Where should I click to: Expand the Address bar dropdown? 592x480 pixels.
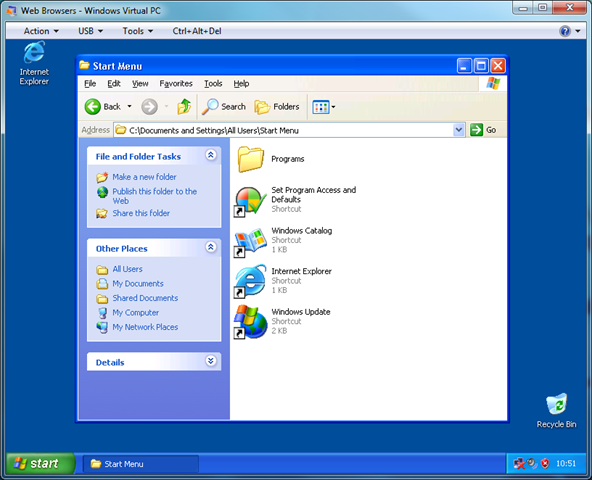click(x=459, y=130)
